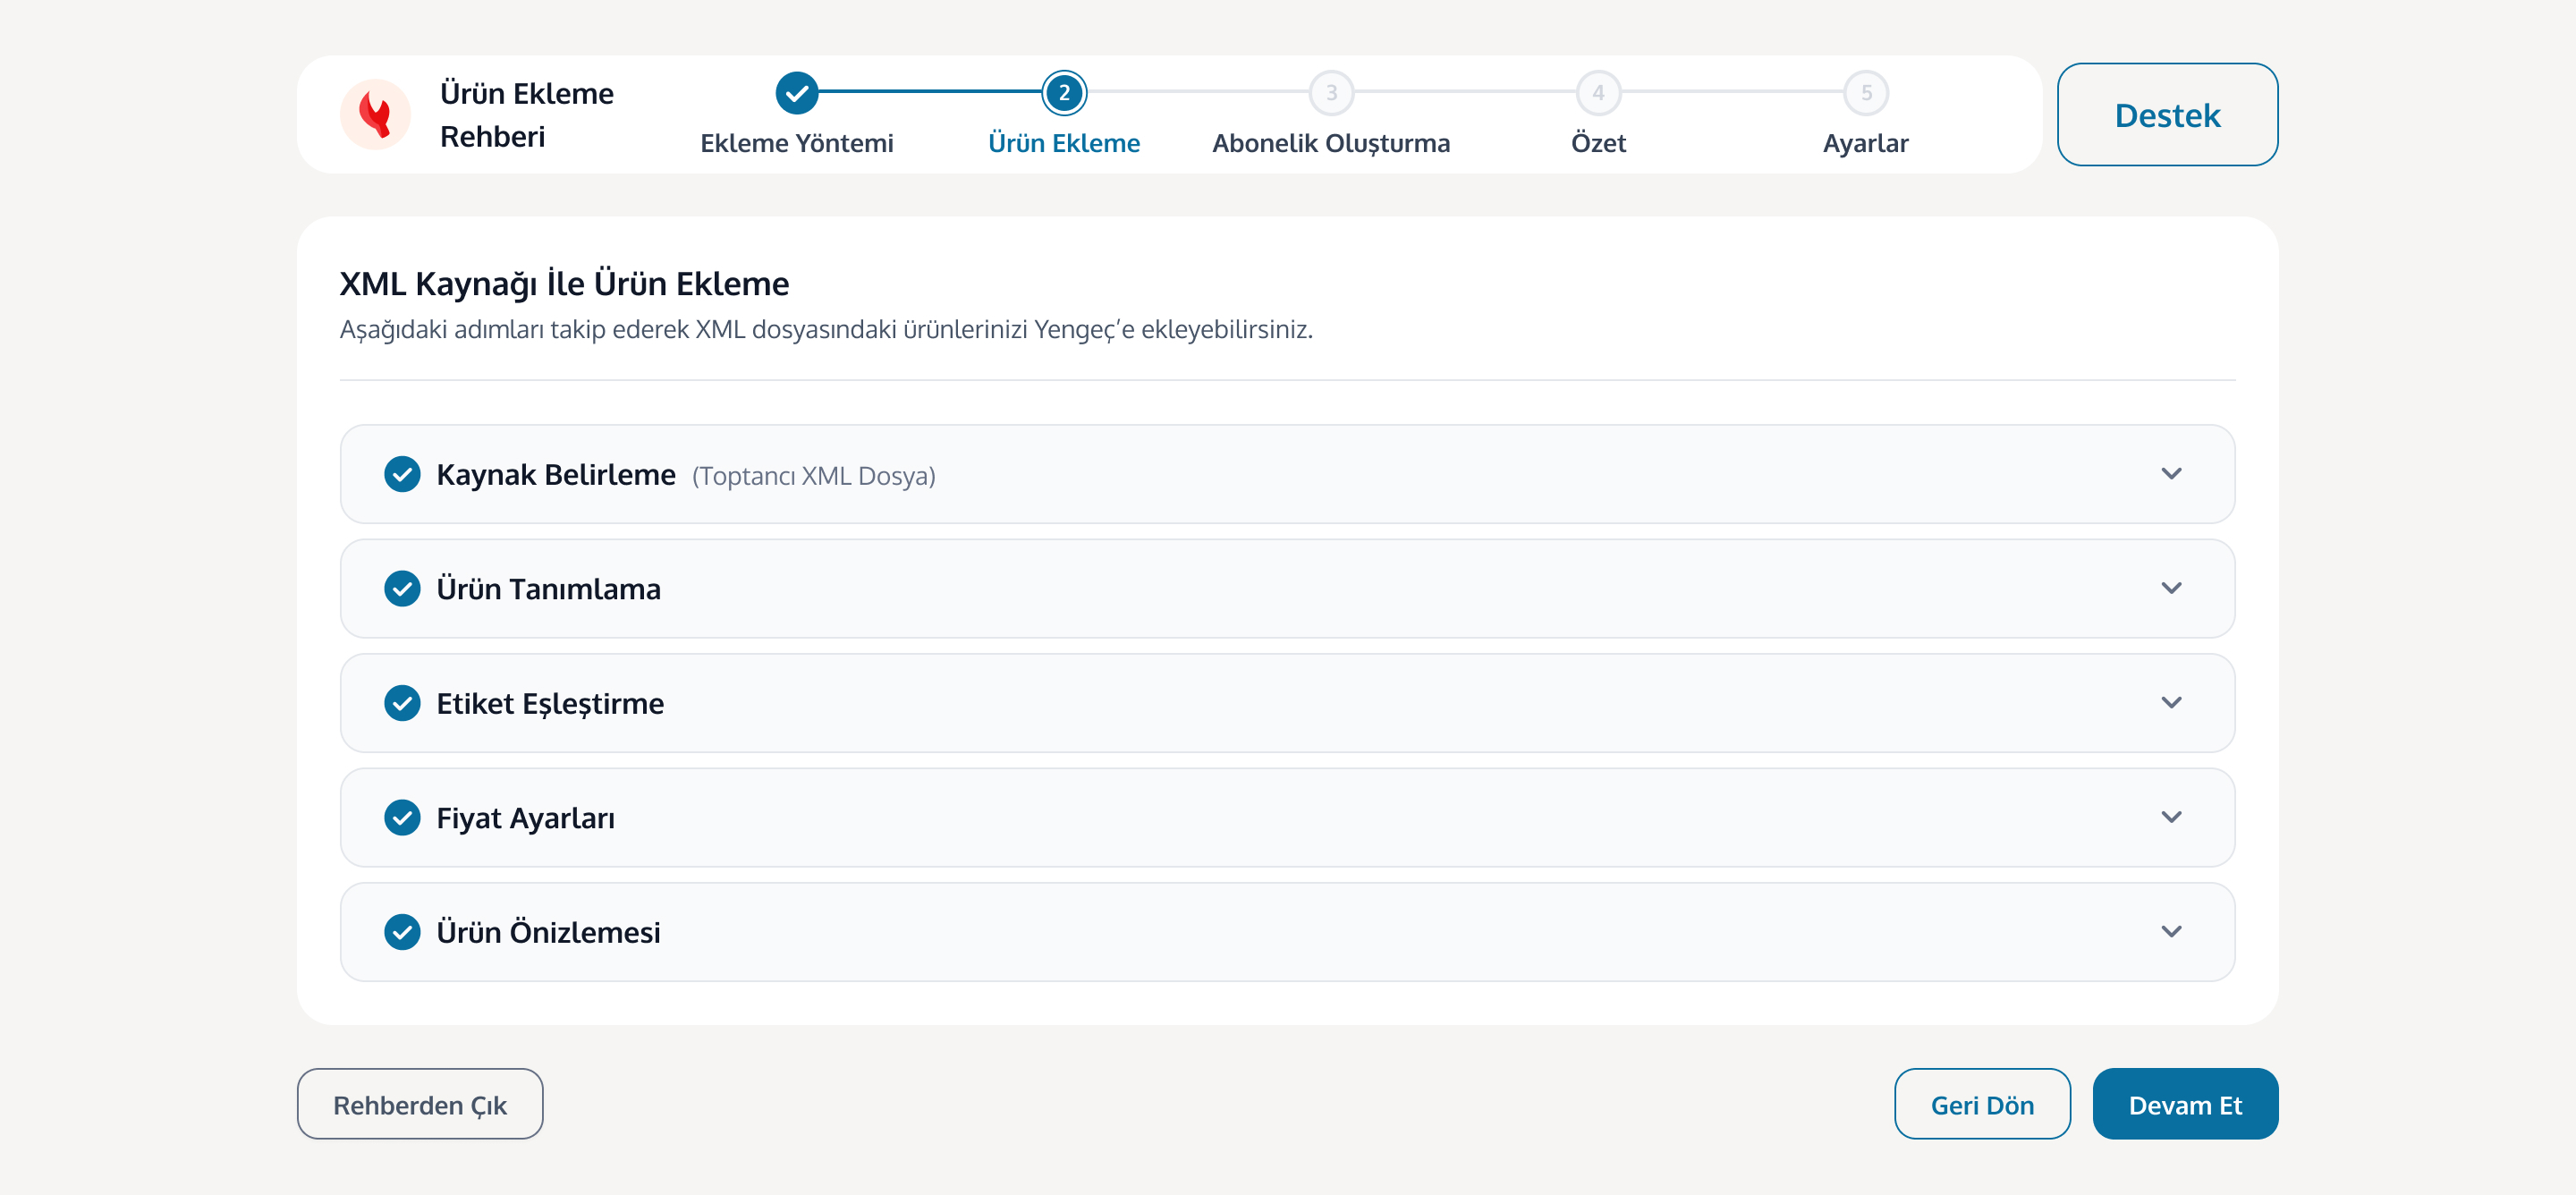Expand the Fiyat Ayarları section chevron
2576x1195 pixels.
[x=2171, y=817]
